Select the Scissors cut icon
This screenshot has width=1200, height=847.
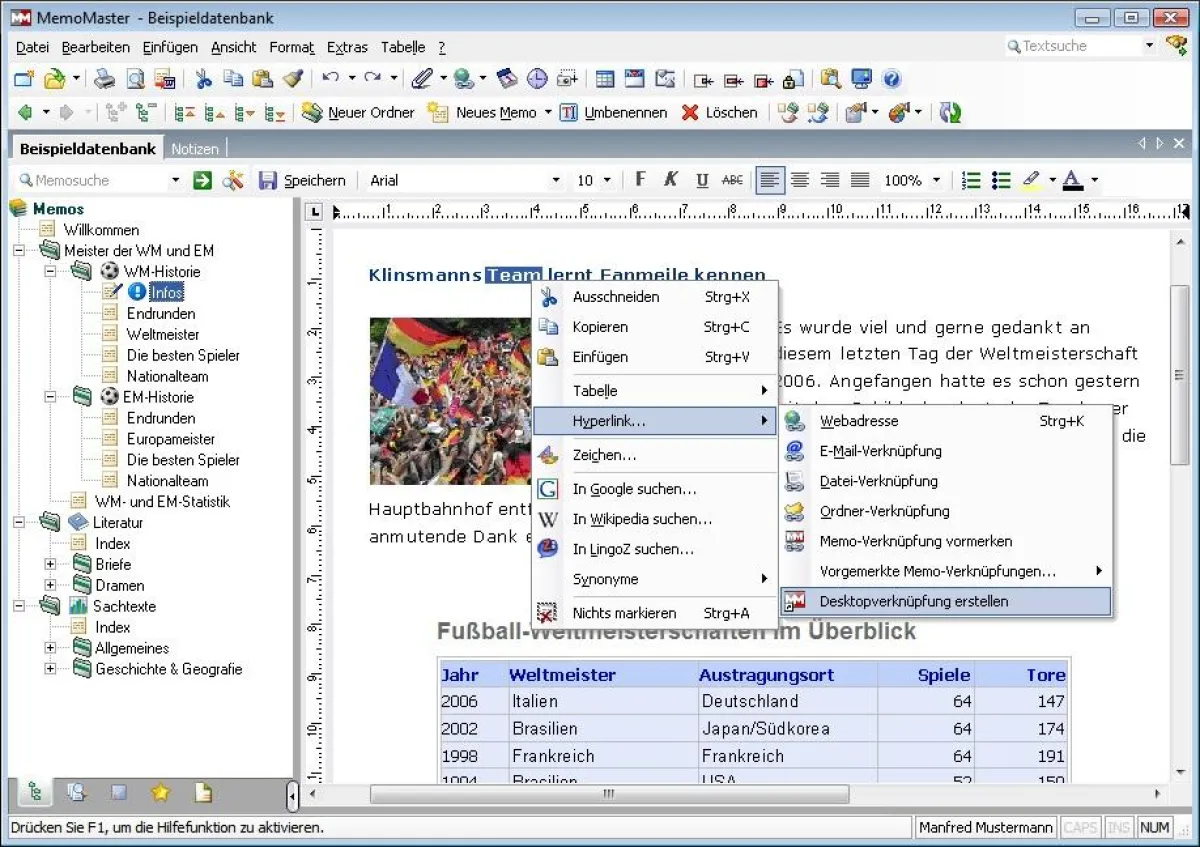coord(203,78)
